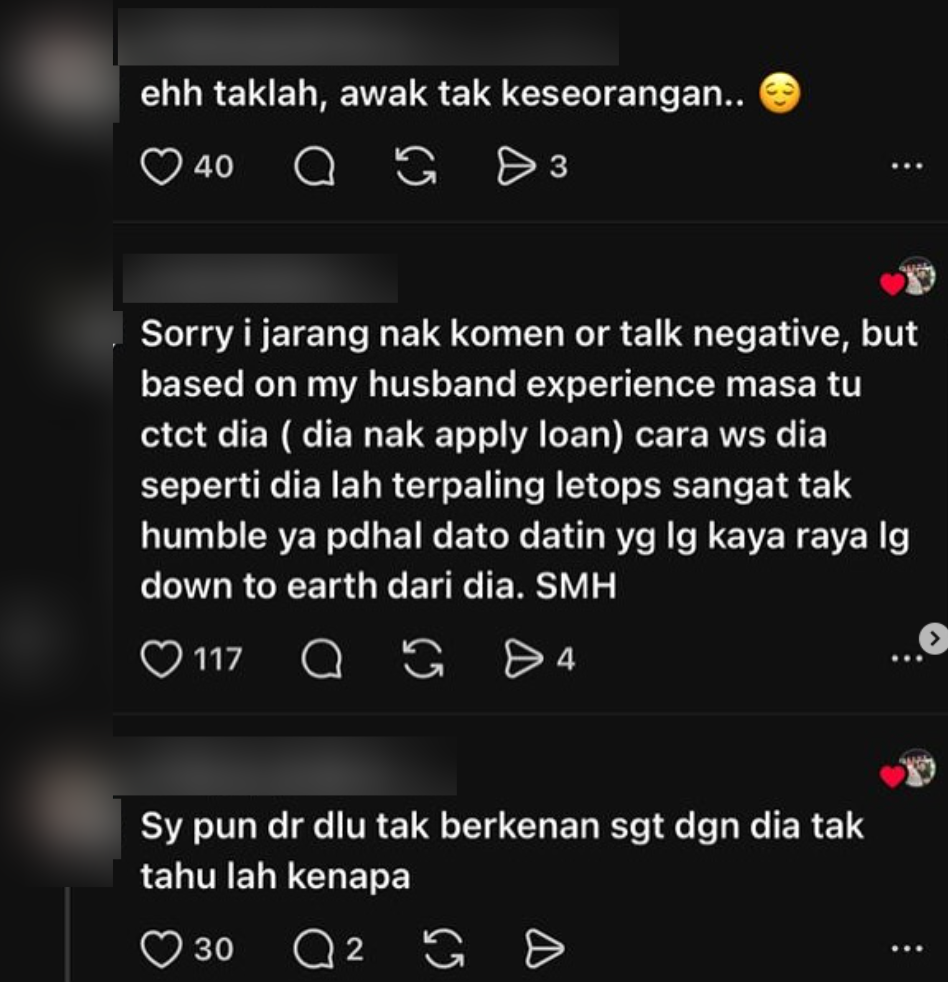The image size is (948, 982).
Task: Open more options for 117-like comment
Action: [x=905, y=658]
